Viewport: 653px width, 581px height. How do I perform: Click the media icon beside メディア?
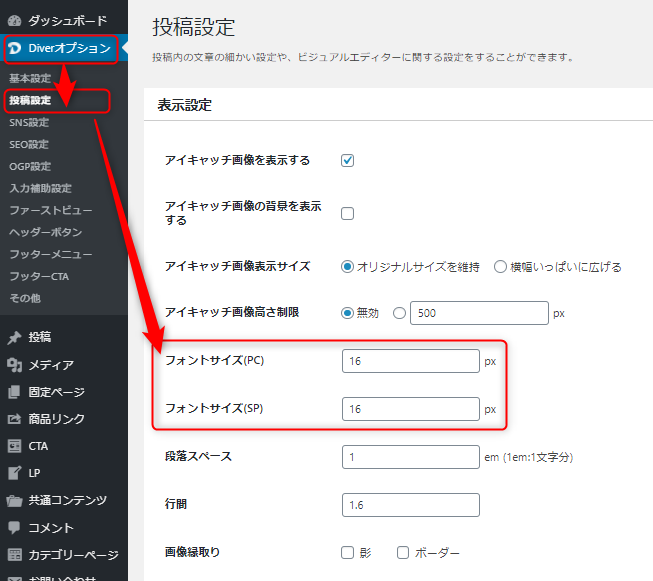(x=15, y=365)
